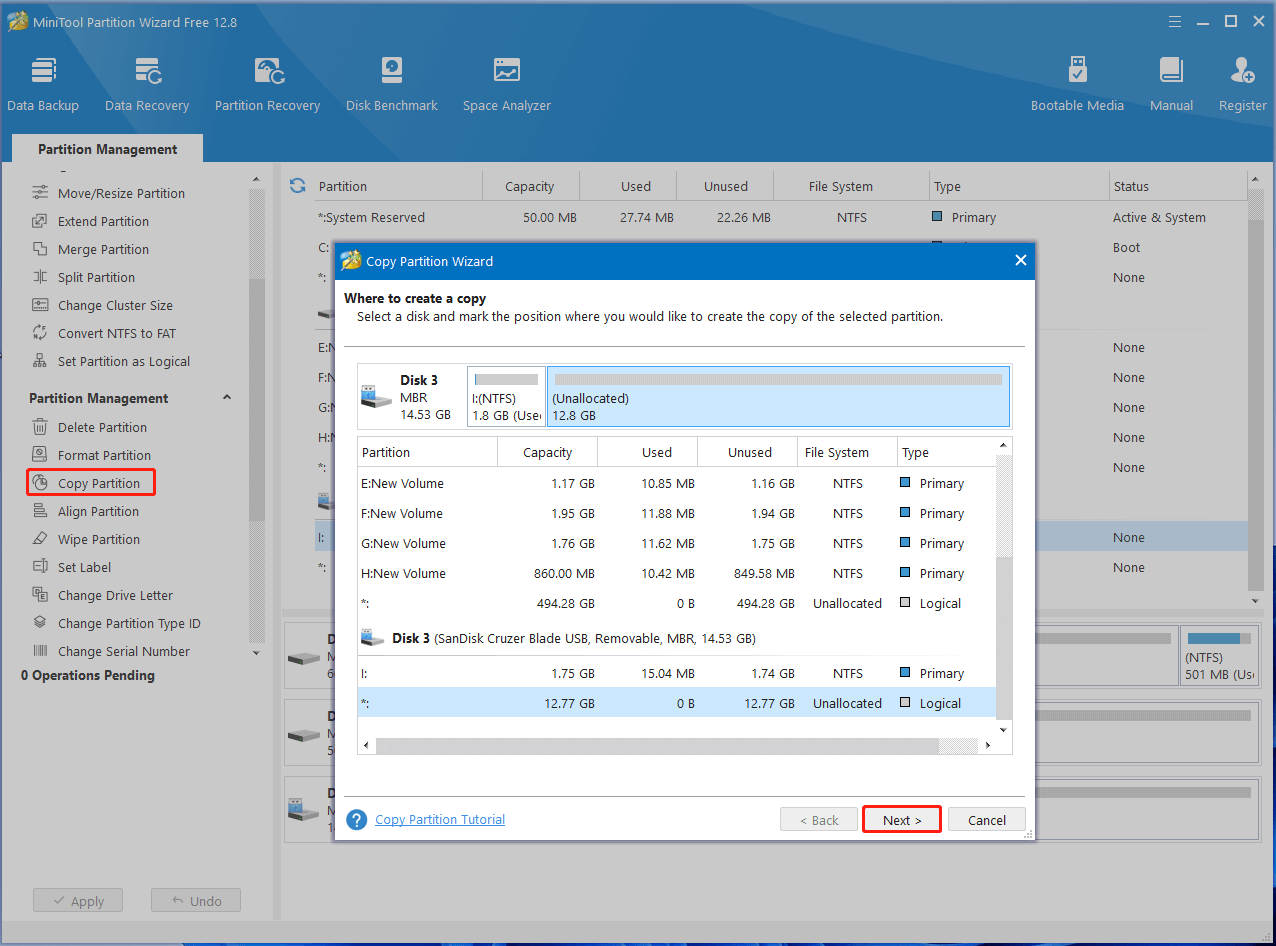Select the F:New Volume row in the wizard
Image resolution: width=1276 pixels, height=946 pixels.
[x=677, y=513]
